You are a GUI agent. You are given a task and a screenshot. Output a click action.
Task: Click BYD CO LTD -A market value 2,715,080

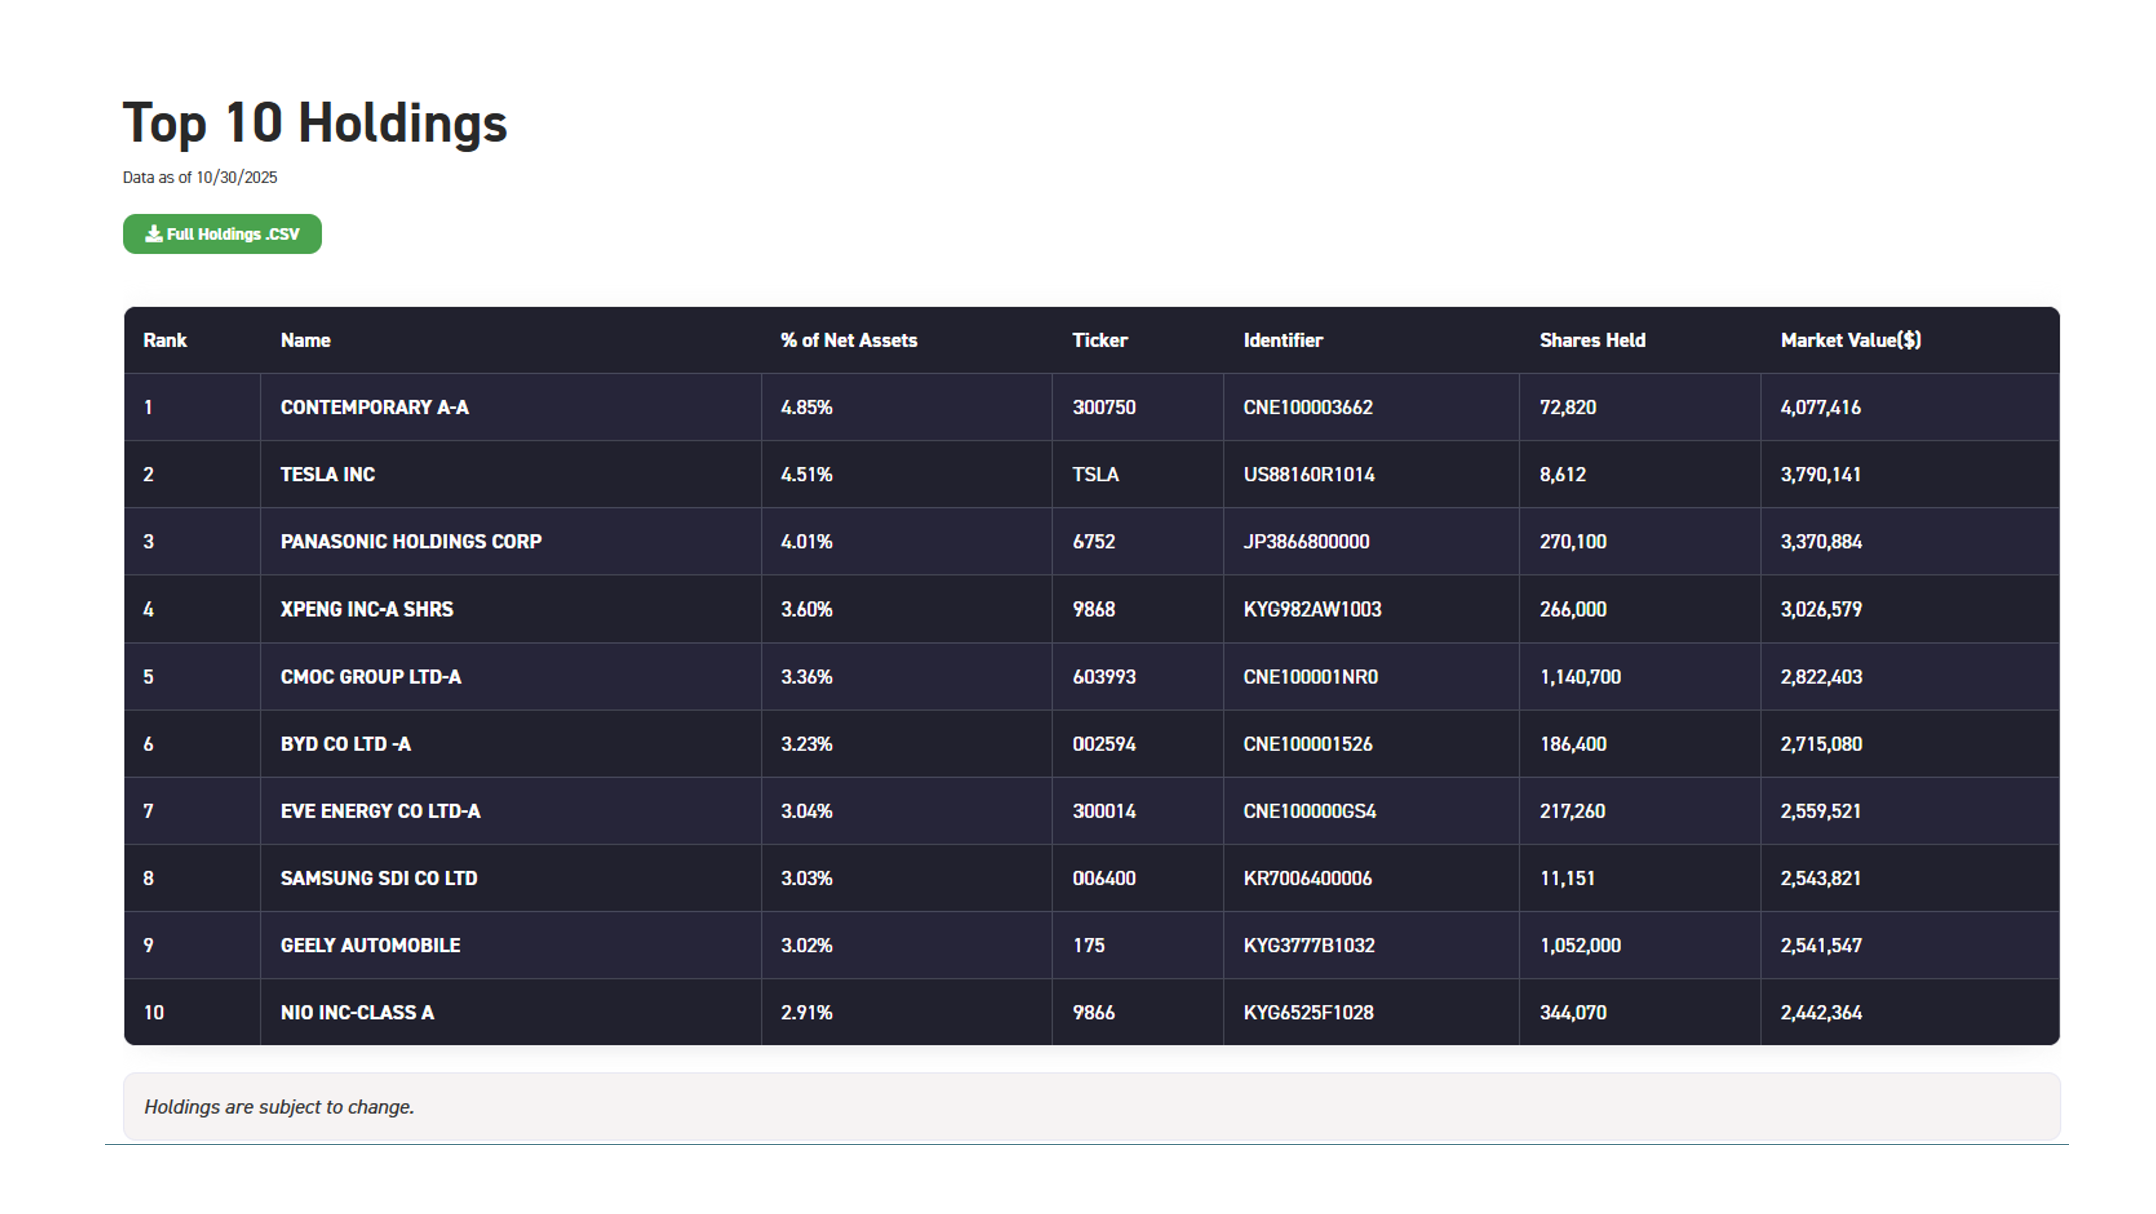pyautogui.click(x=1820, y=744)
